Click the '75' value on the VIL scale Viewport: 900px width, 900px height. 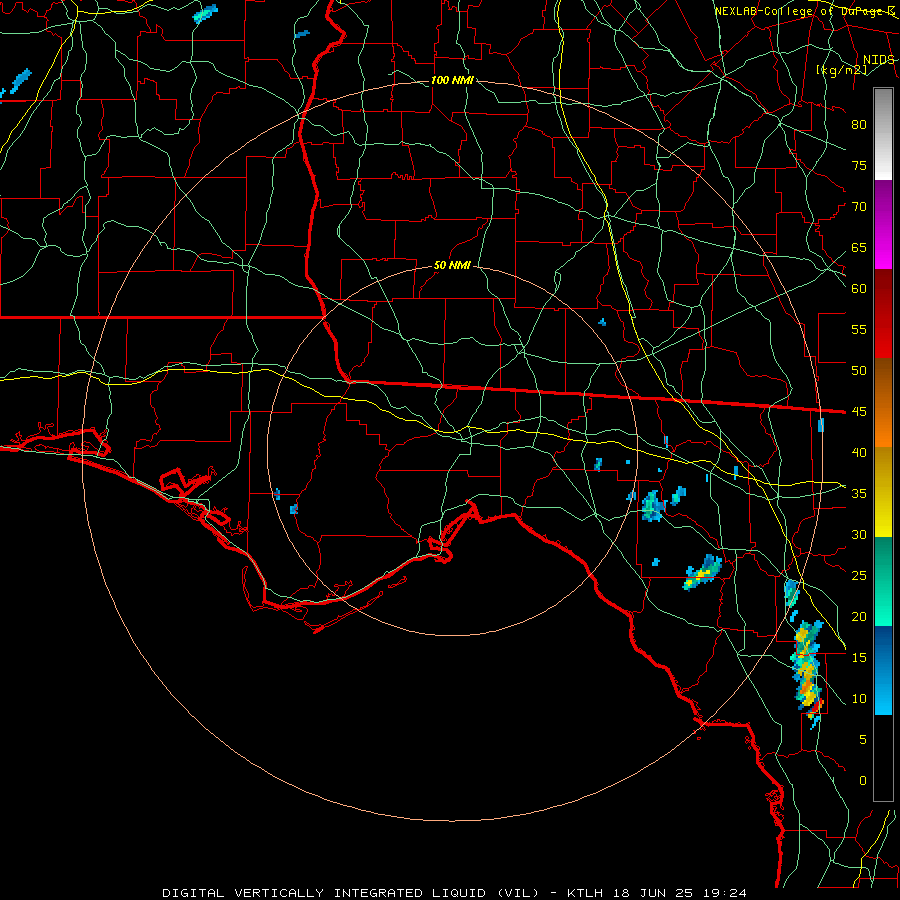tap(859, 165)
